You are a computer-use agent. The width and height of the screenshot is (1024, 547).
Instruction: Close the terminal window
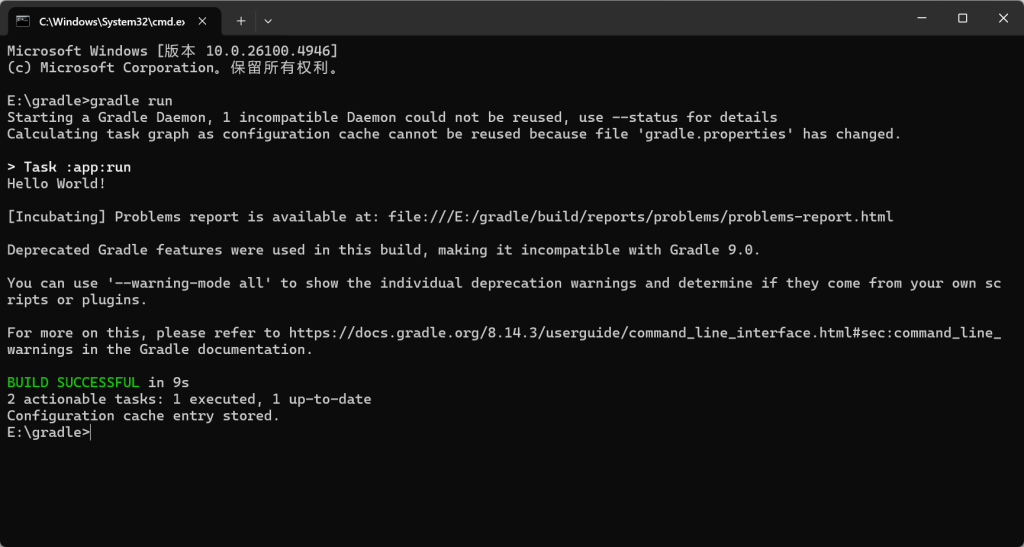click(1001, 18)
